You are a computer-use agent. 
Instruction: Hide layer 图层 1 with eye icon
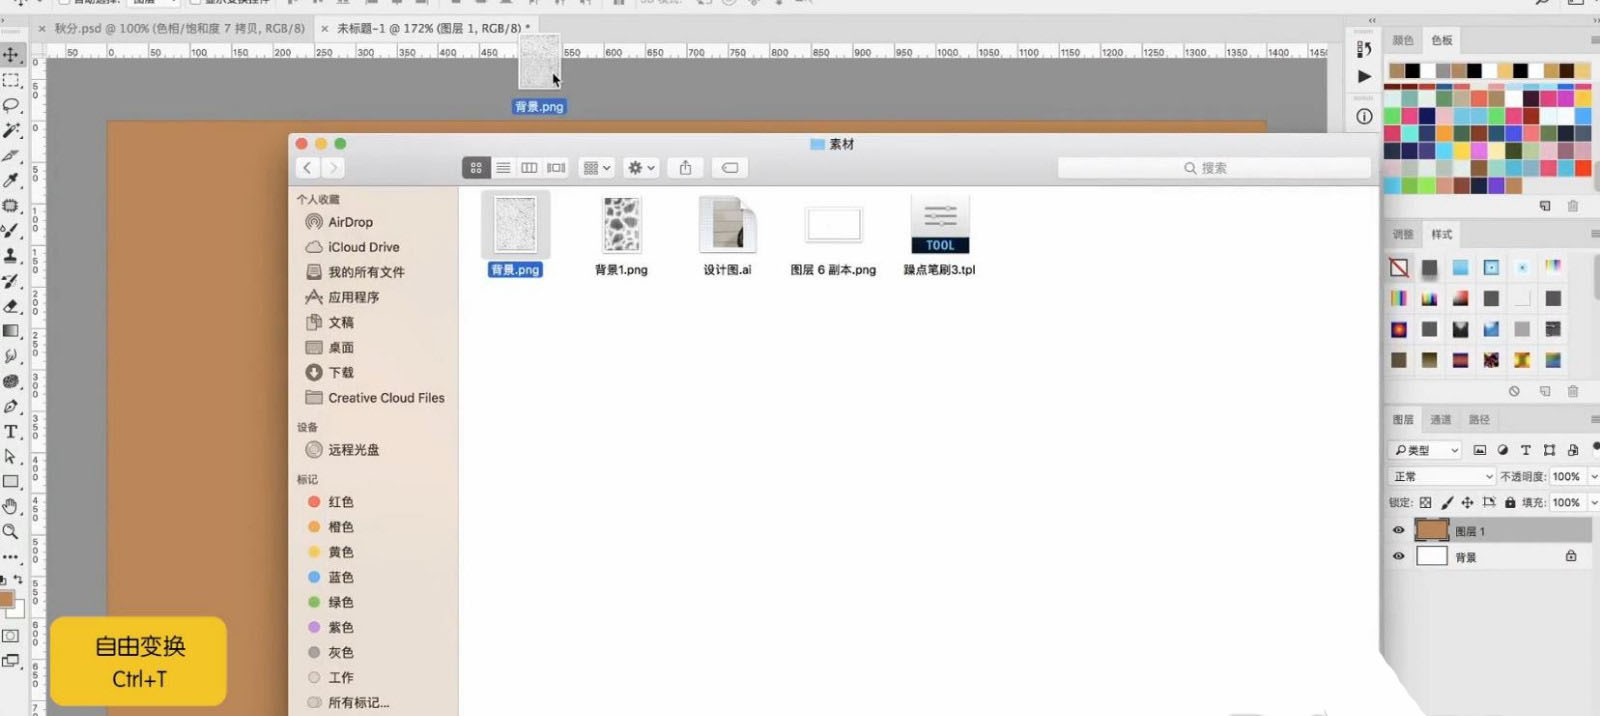point(1398,531)
